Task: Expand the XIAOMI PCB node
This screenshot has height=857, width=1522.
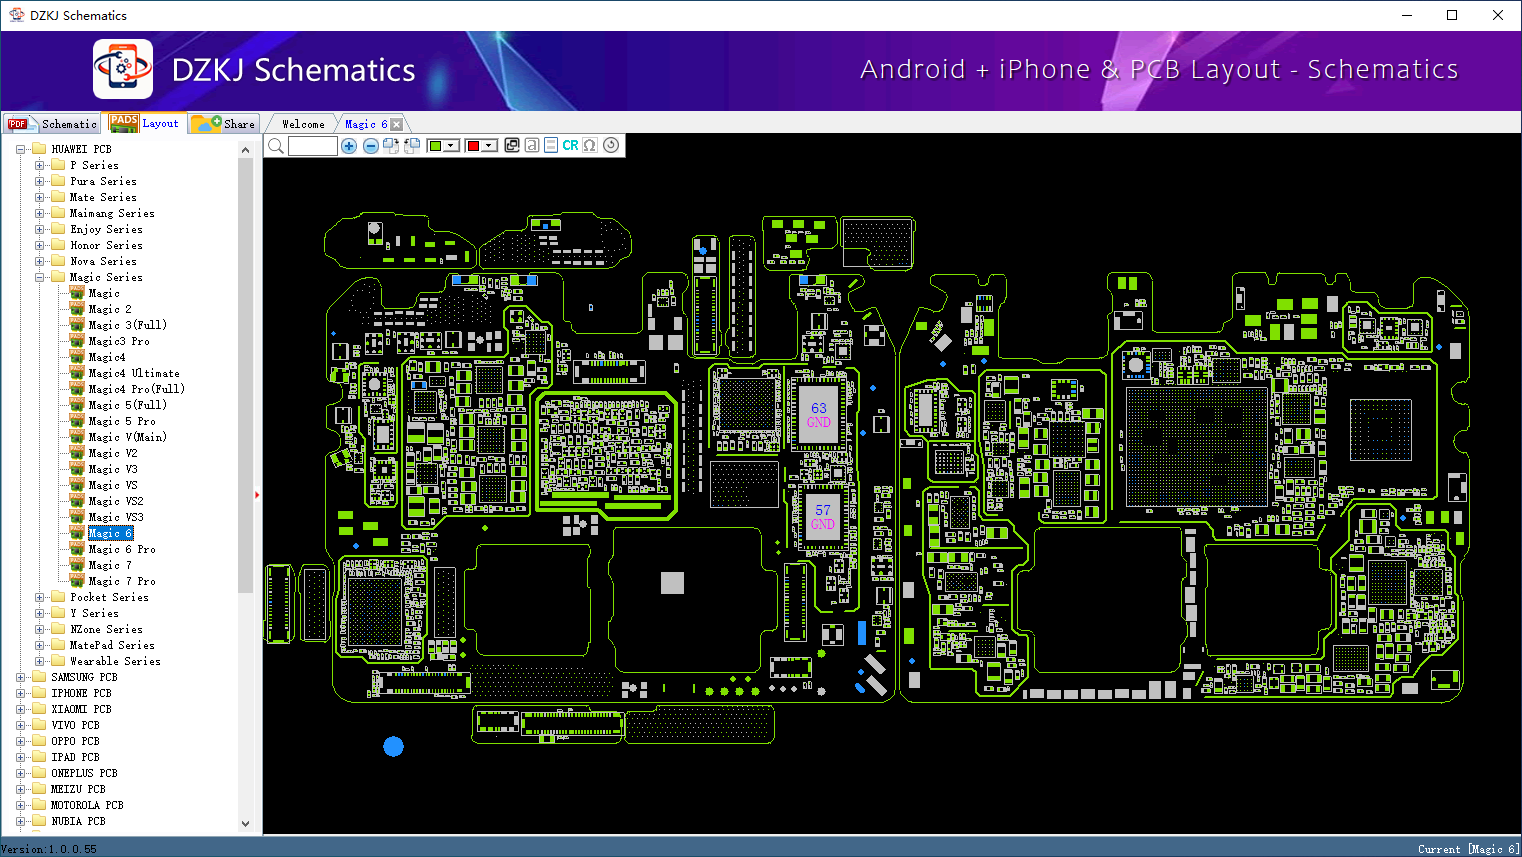Action: click(x=21, y=709)
